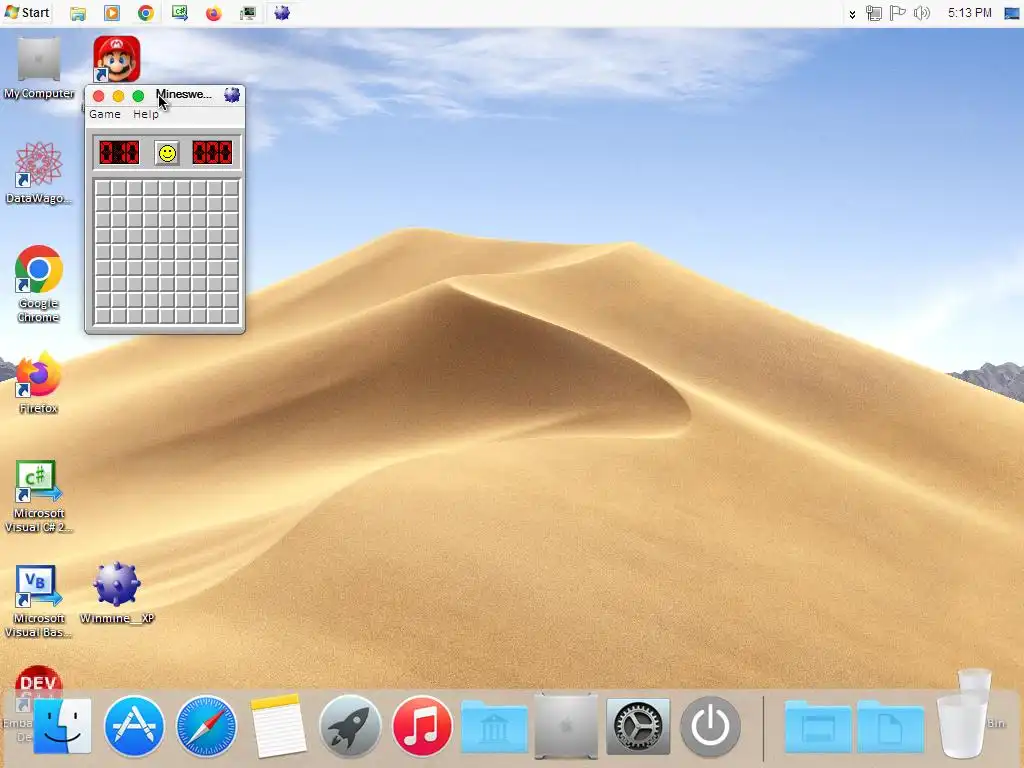Close Minesweeper with the red button
The width and height of the screenshot is (1024, 768).
point(99,96)
